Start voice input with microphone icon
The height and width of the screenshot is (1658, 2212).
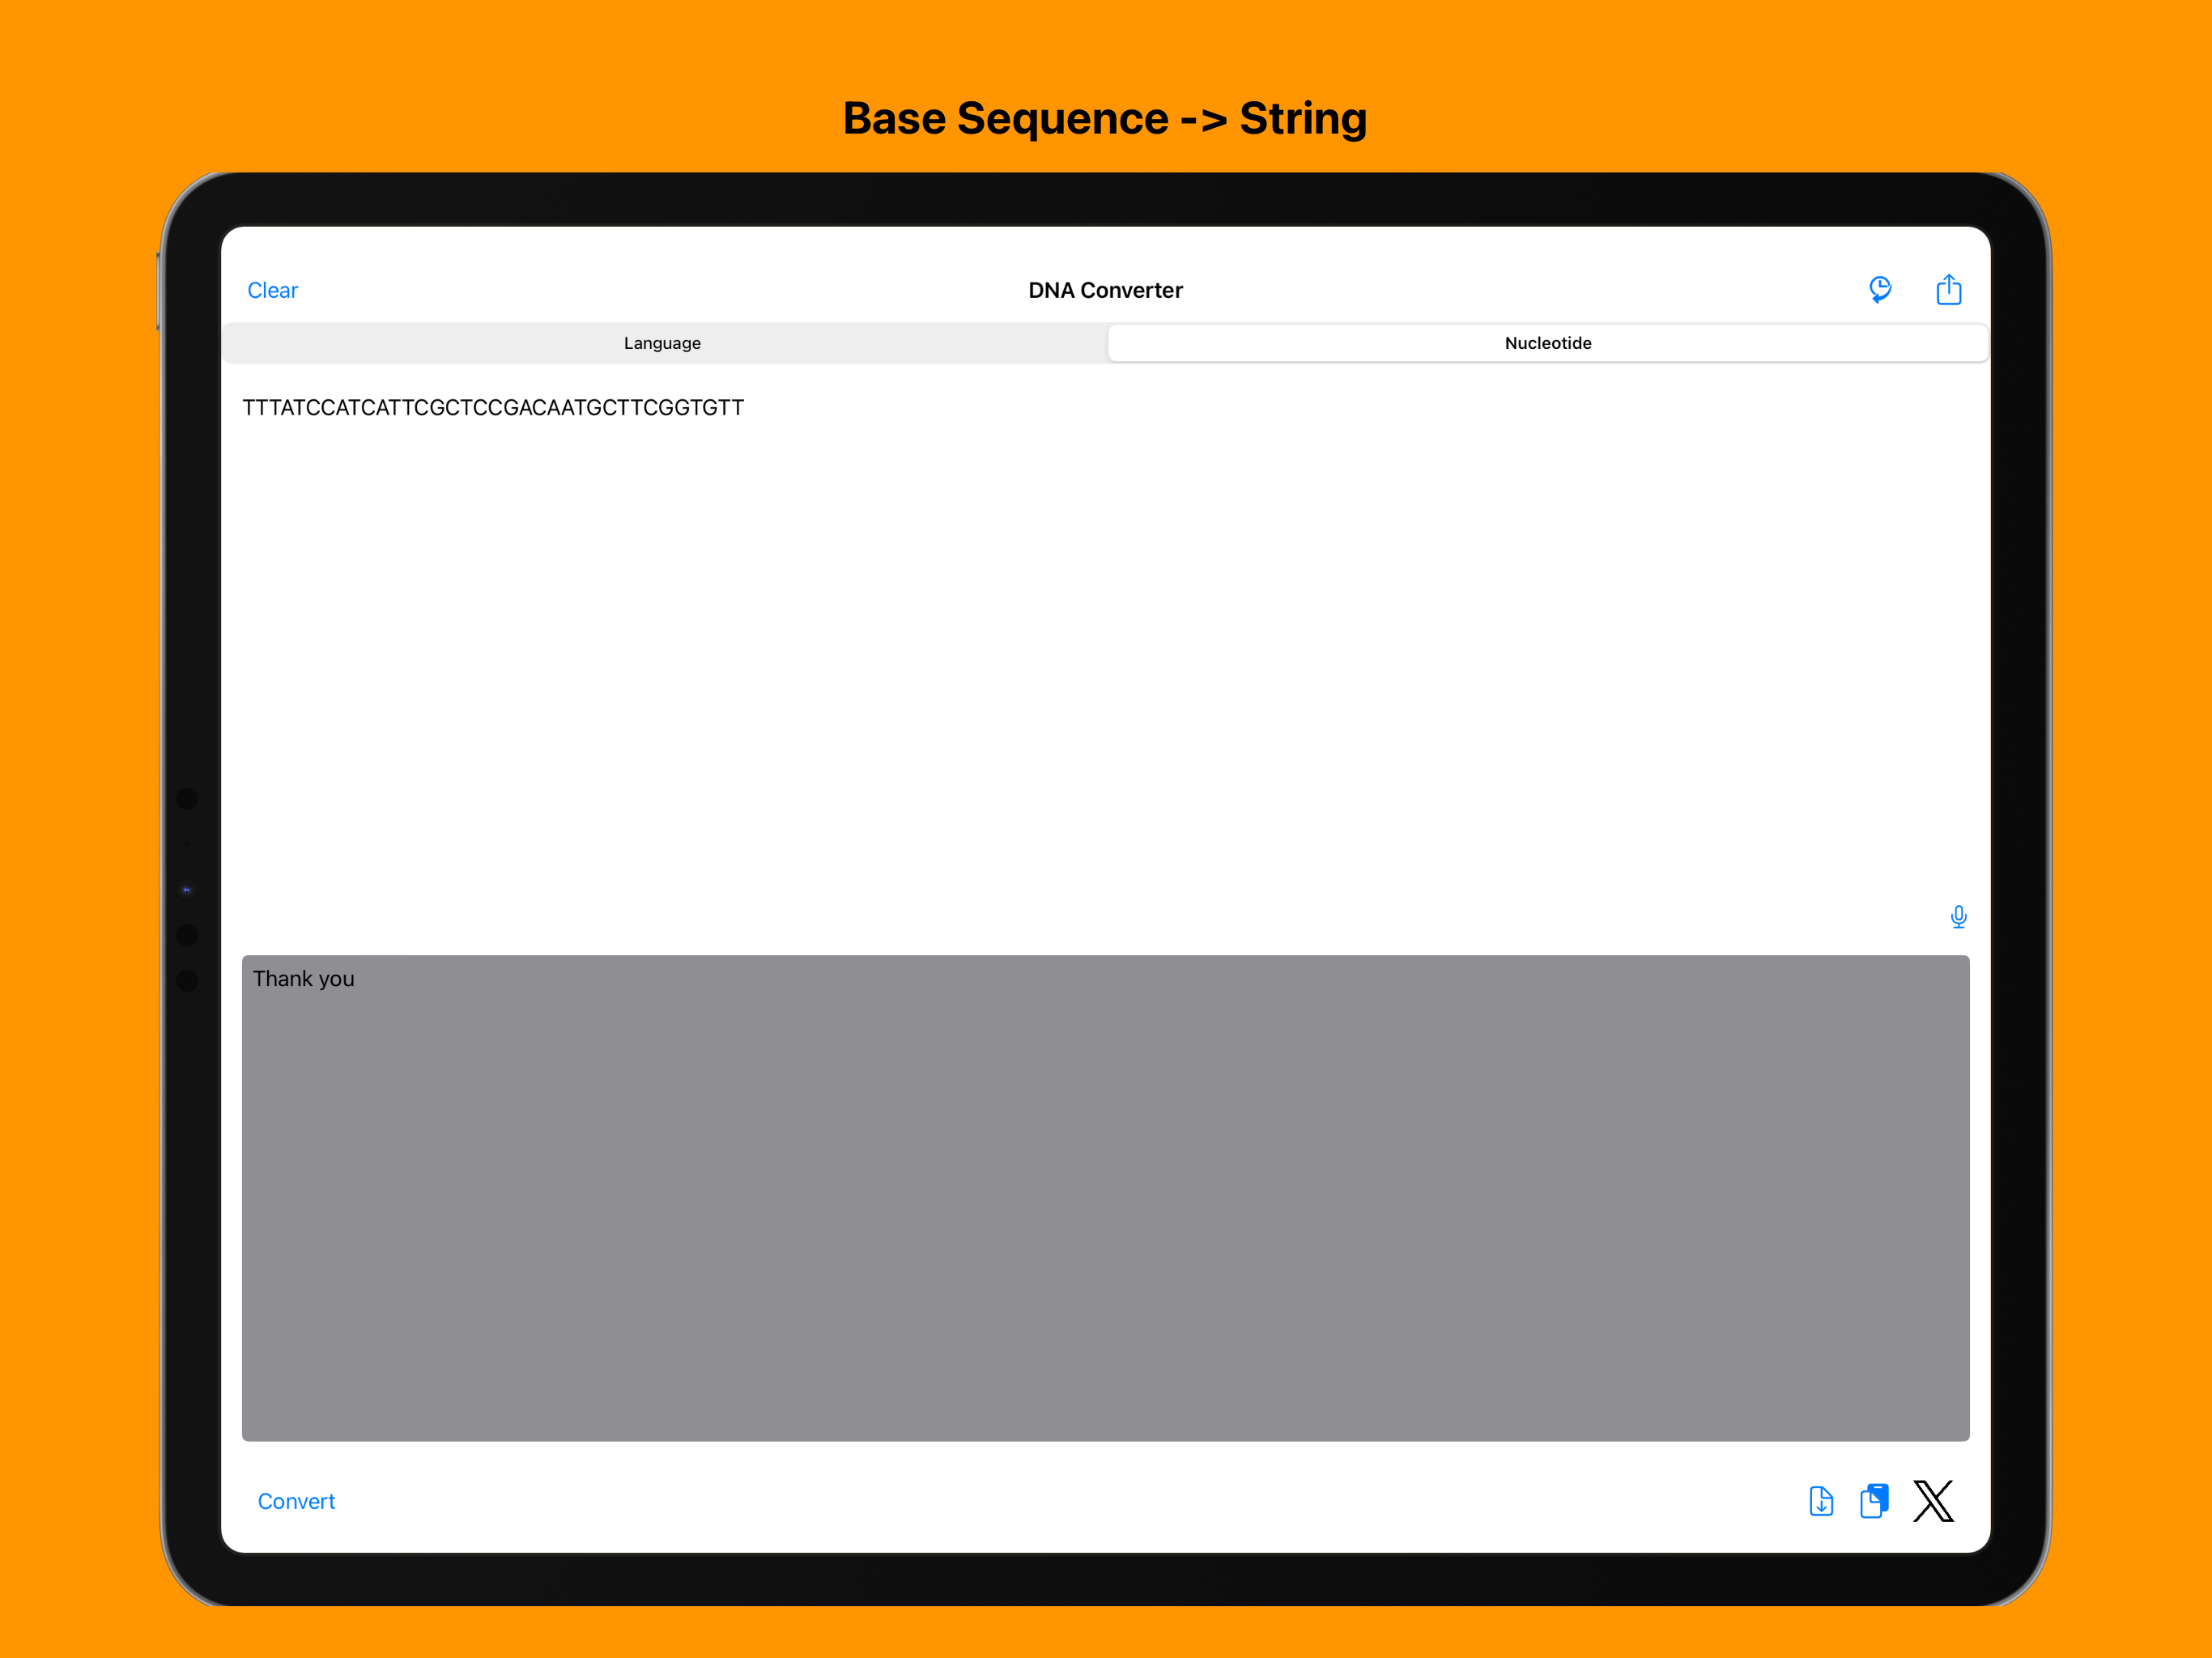point(1958,916)
